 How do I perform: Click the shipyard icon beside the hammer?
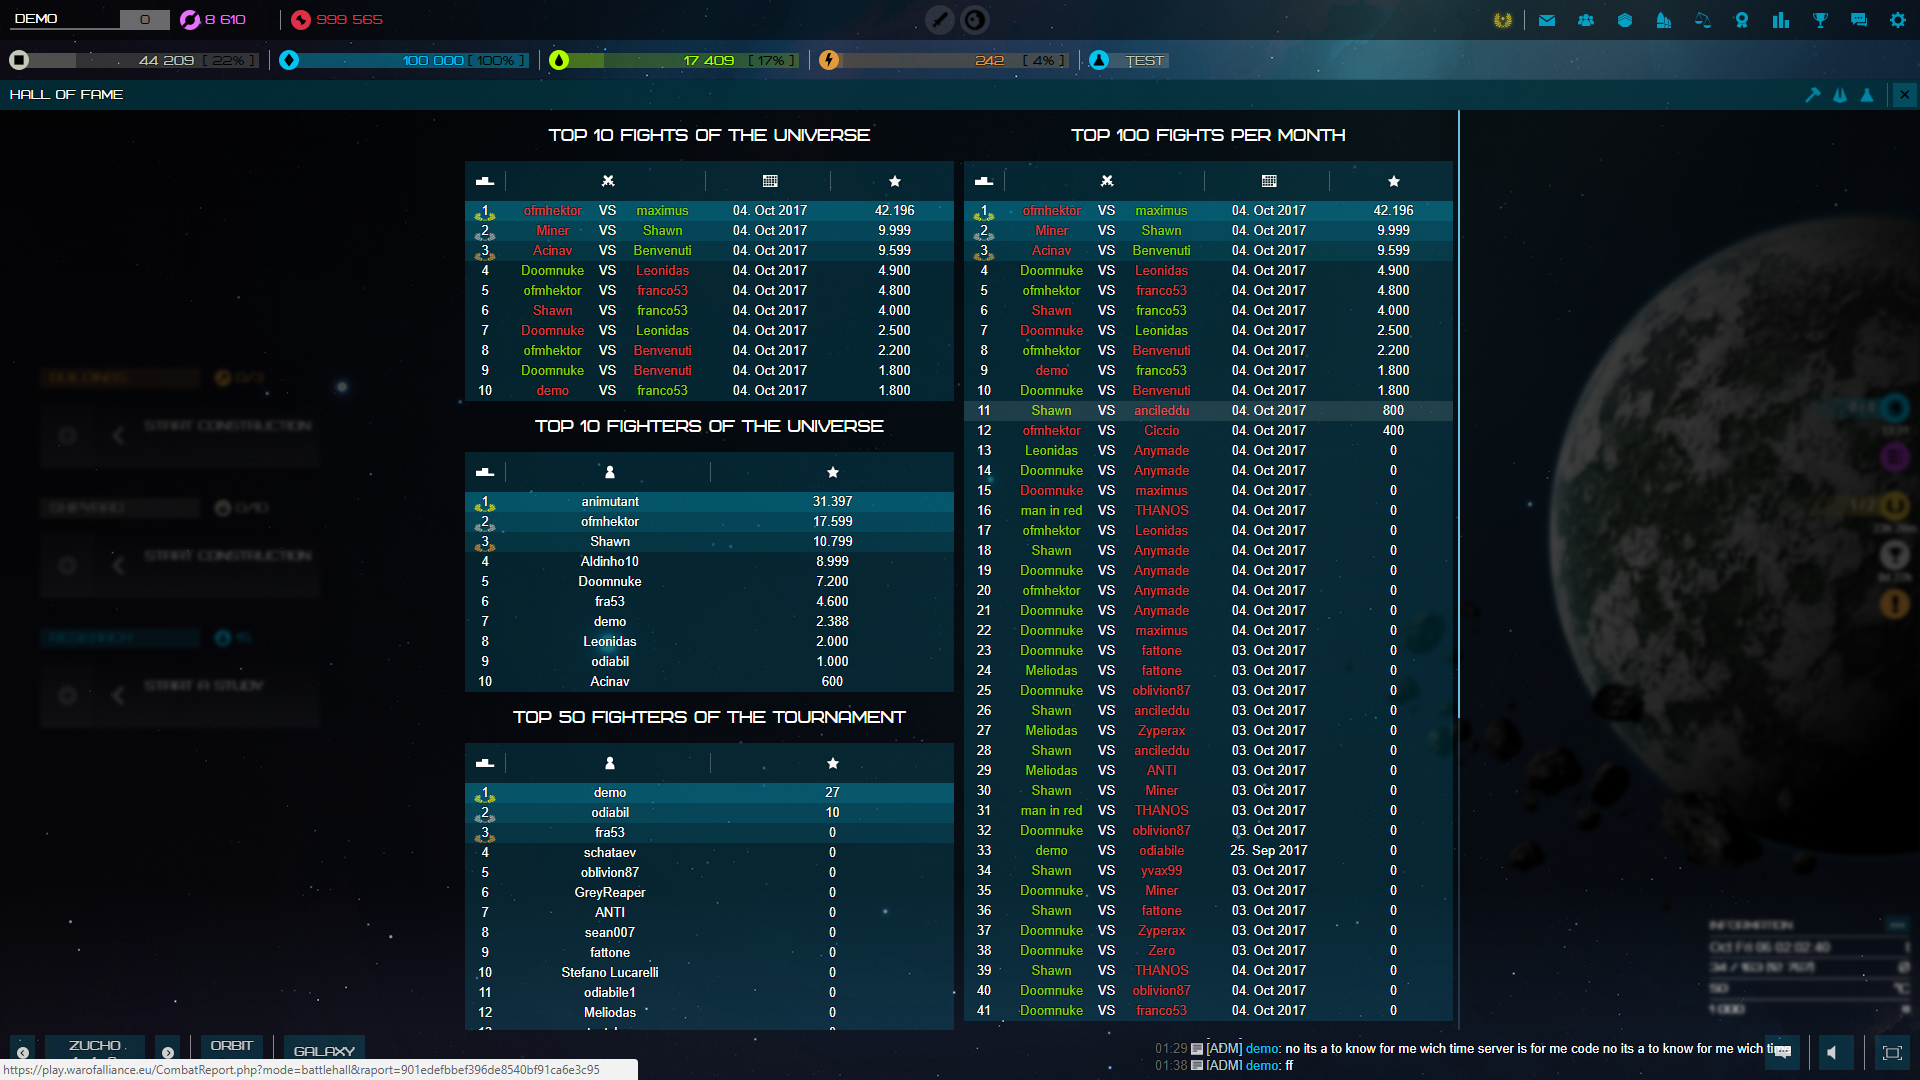1840,95
